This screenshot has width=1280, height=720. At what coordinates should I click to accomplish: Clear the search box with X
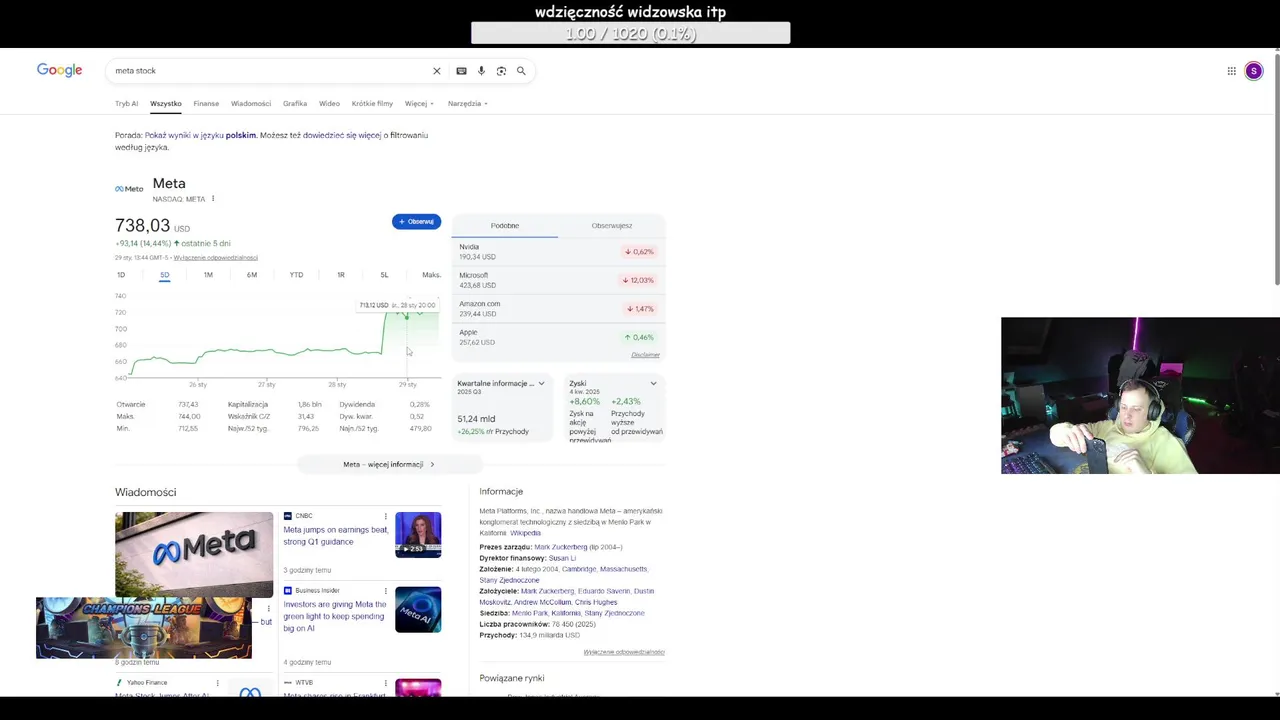tap(436, 71)
